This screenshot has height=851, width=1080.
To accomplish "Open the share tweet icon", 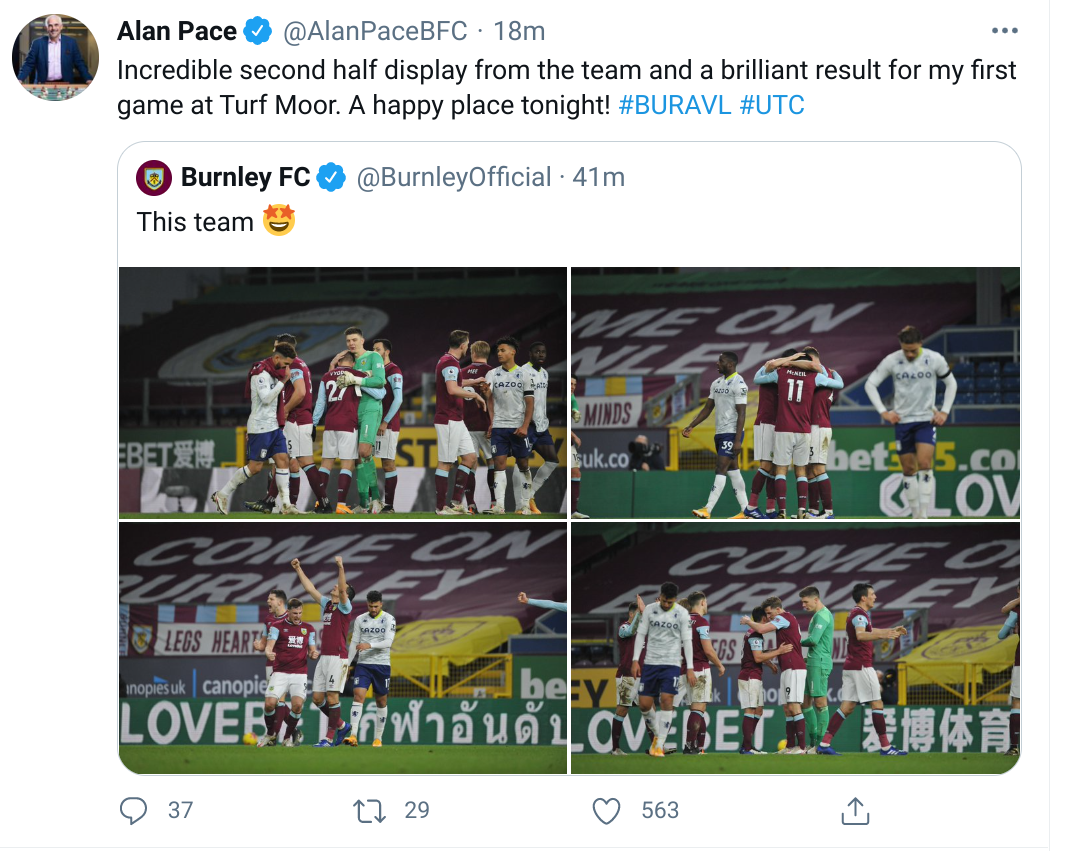I will click(854, 810).
